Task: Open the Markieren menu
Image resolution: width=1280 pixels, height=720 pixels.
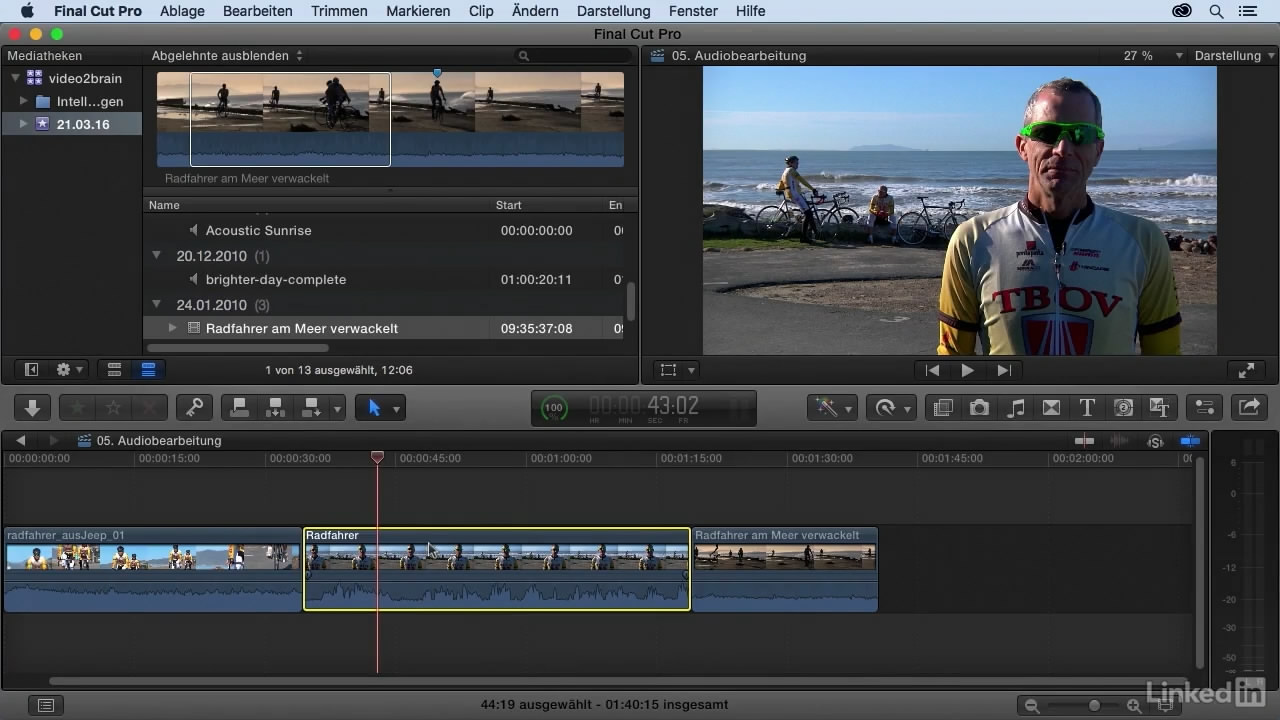Action: (418, 11)
